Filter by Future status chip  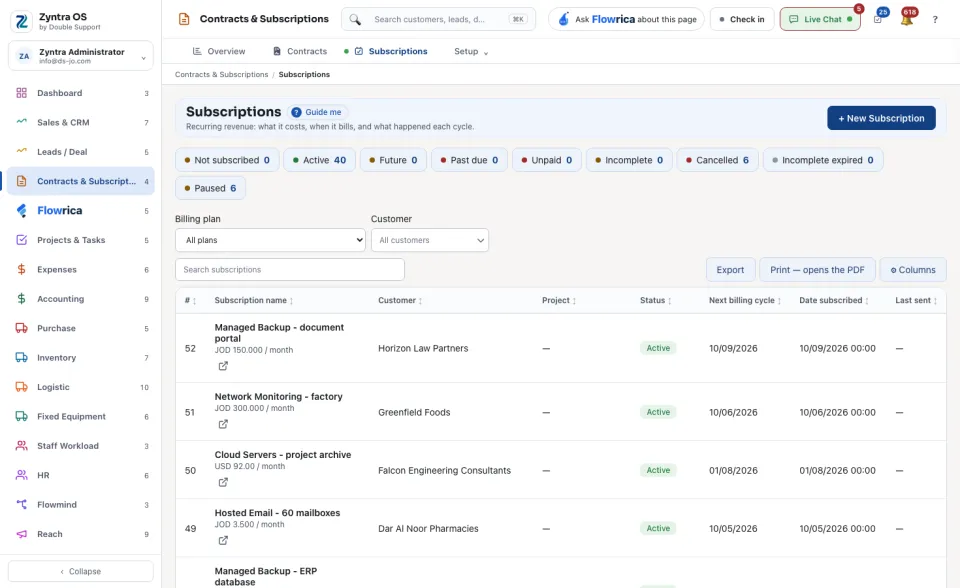[x=393, y=160]
